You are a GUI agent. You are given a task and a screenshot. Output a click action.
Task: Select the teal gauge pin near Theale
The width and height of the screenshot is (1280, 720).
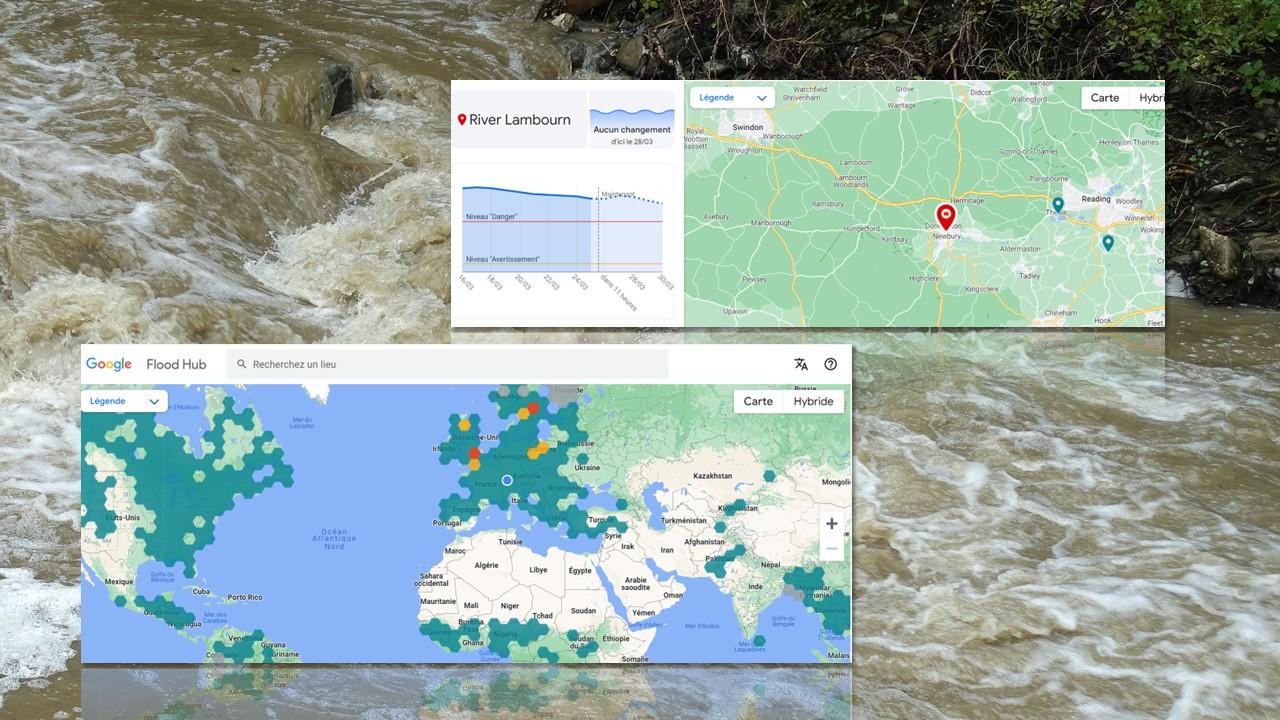[1058, 205]
